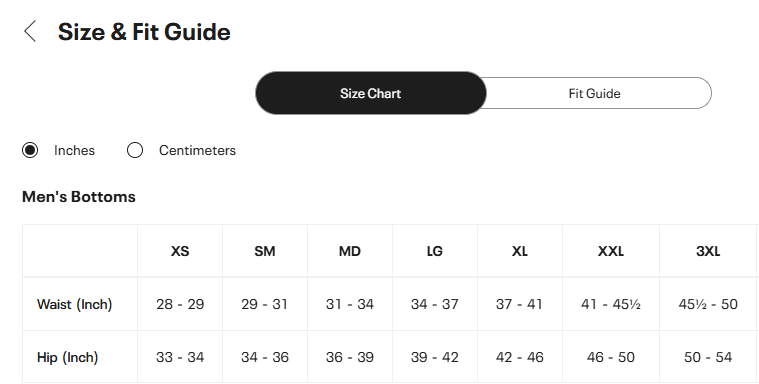Click the LG column header
The width and height of the screenshot is (759, 384).
tap(435, 251)
